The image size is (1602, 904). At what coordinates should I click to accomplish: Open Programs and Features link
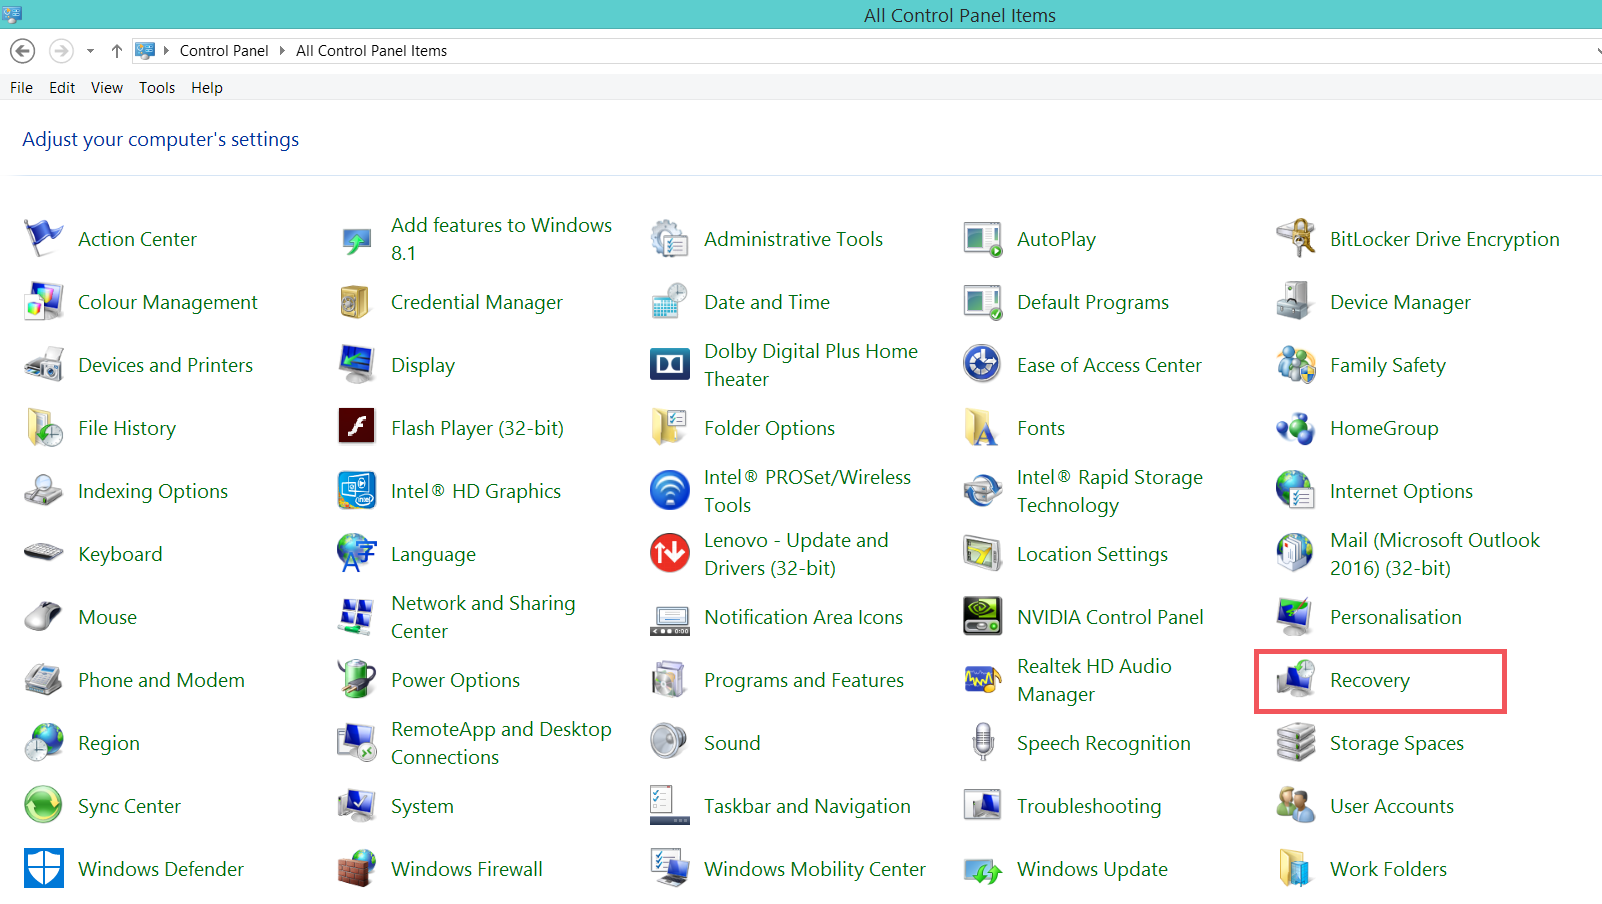tap(804, 680)
